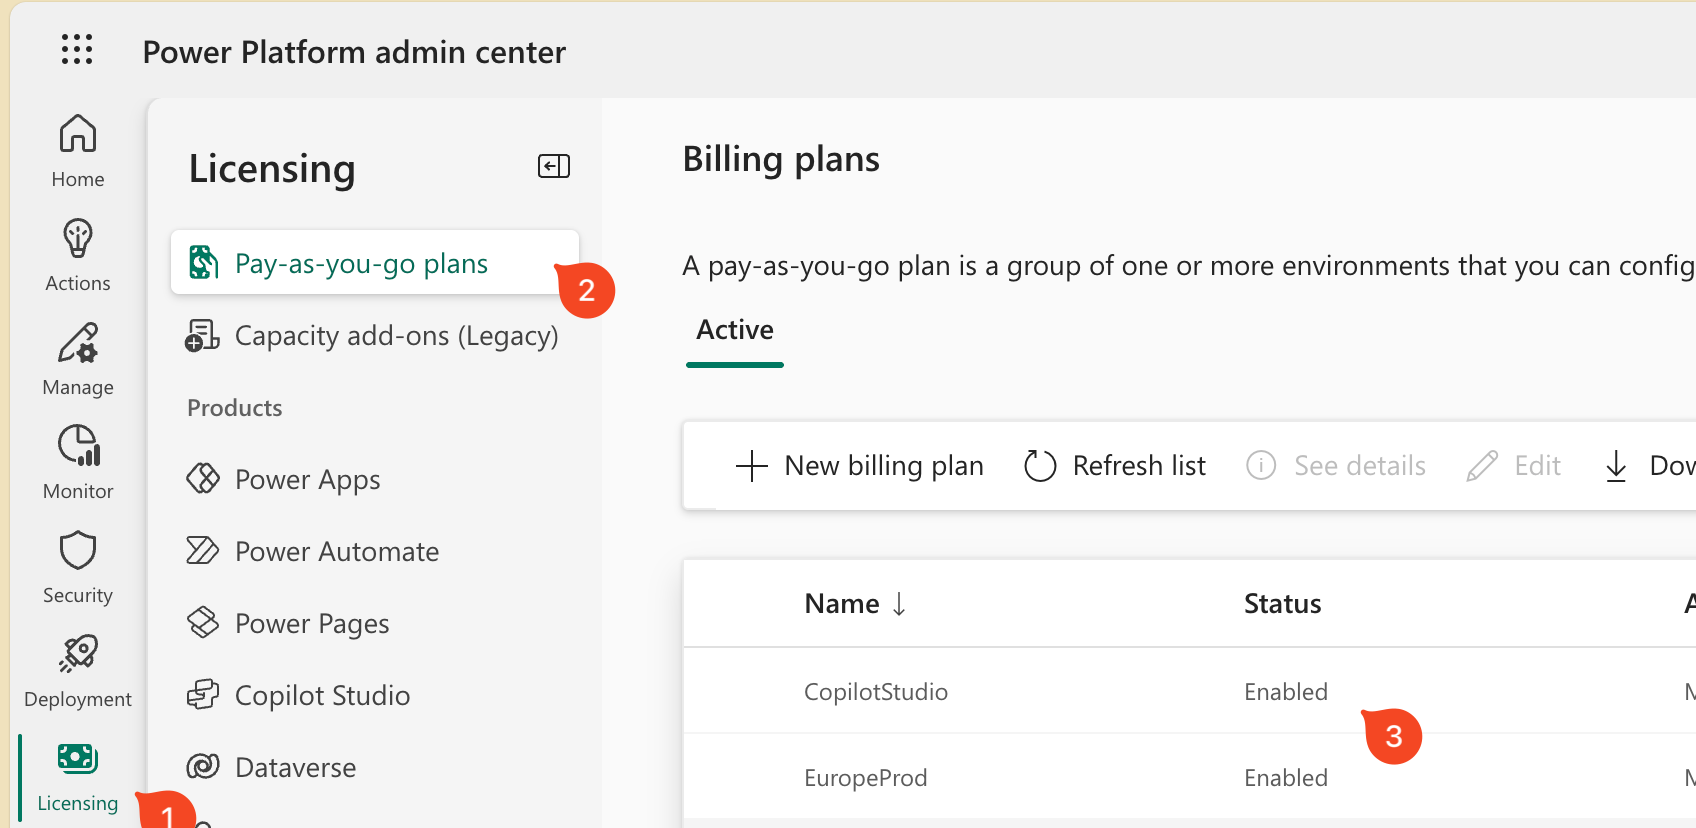Select the CopilotStudio billing plan row
This screenshot has width=1696, height=828.
876,692
